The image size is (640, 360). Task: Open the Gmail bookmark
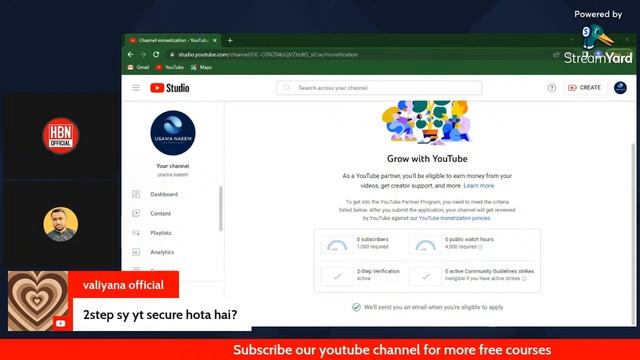coord(138,67)
